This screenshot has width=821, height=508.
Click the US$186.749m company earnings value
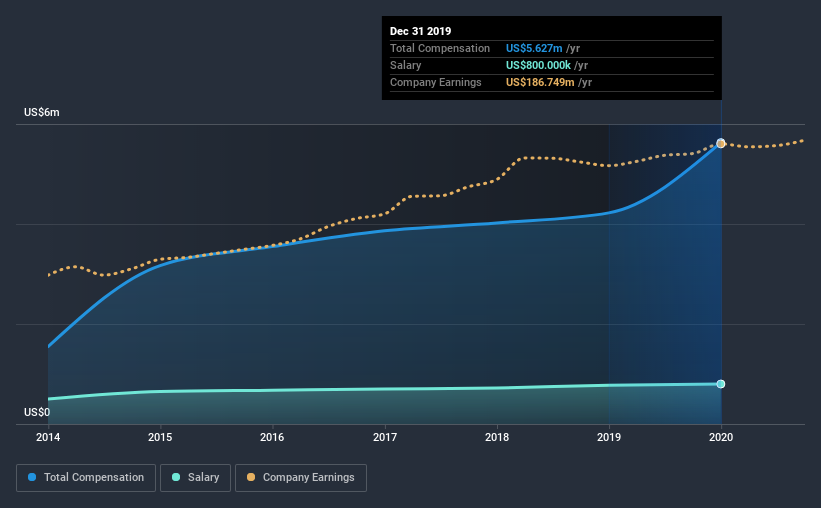[x=540, y=82]
